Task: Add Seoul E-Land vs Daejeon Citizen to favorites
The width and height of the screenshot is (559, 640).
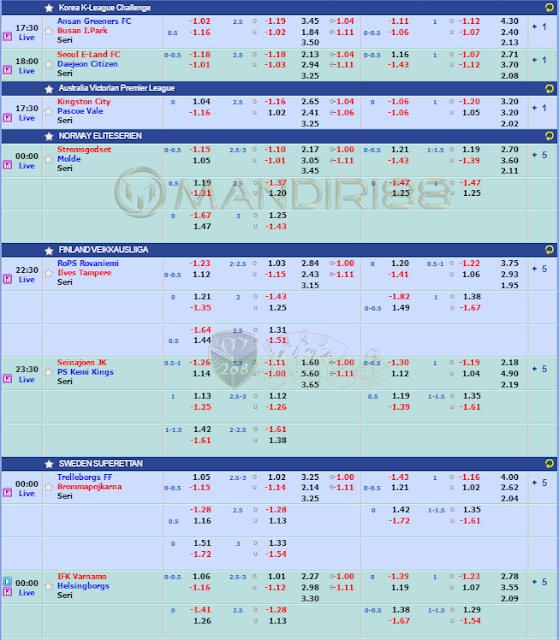Action: (x=49, y=64)
